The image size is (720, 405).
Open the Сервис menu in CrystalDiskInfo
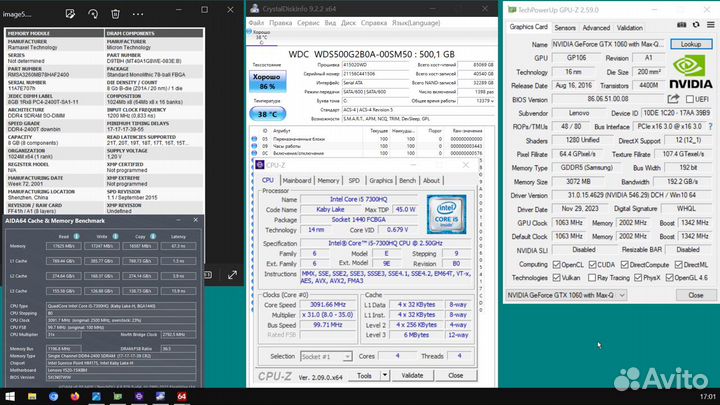(308, 22)
